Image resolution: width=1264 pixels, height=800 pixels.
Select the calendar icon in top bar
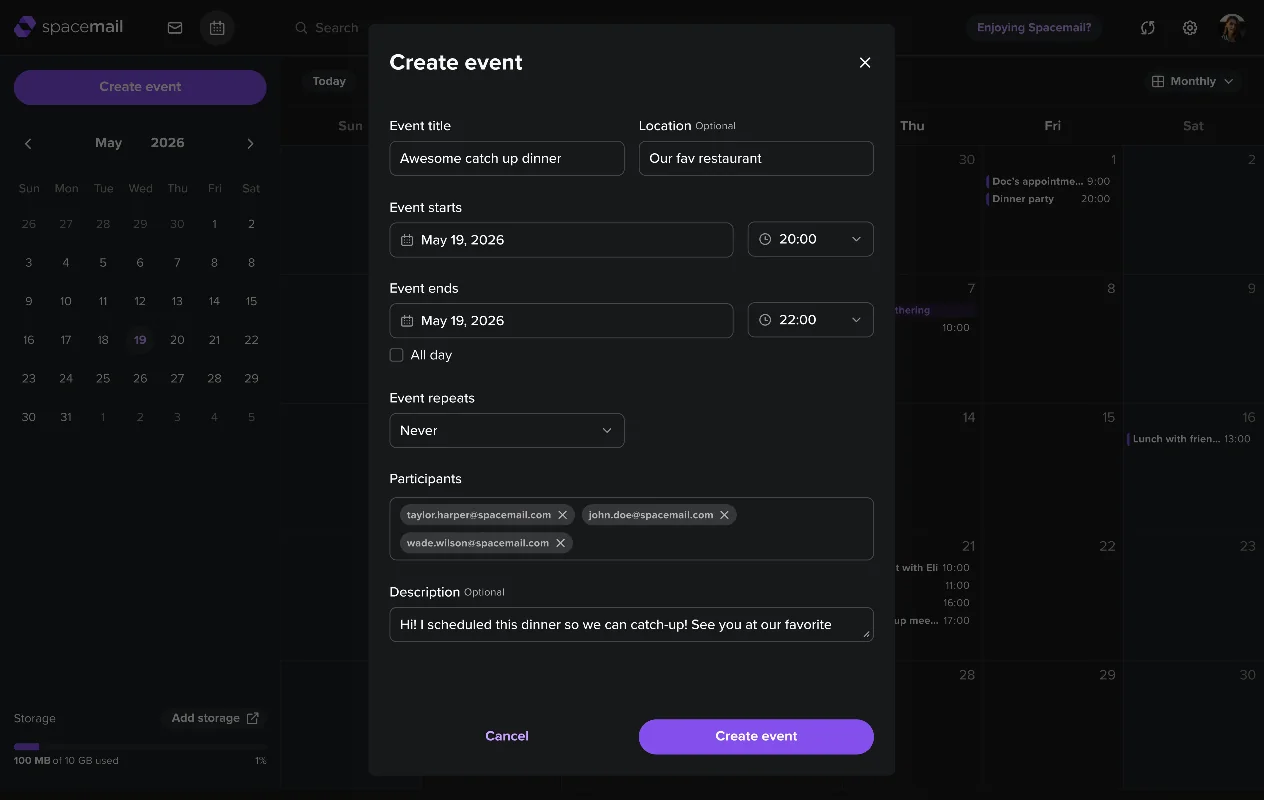[217, 28]
